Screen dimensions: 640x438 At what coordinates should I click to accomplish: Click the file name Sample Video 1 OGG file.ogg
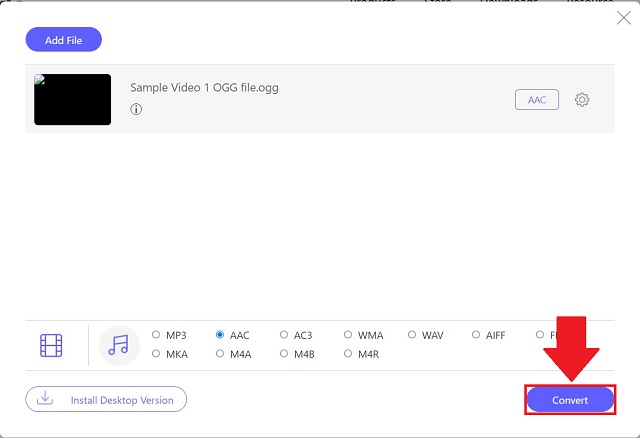click(x=204, y=88)
